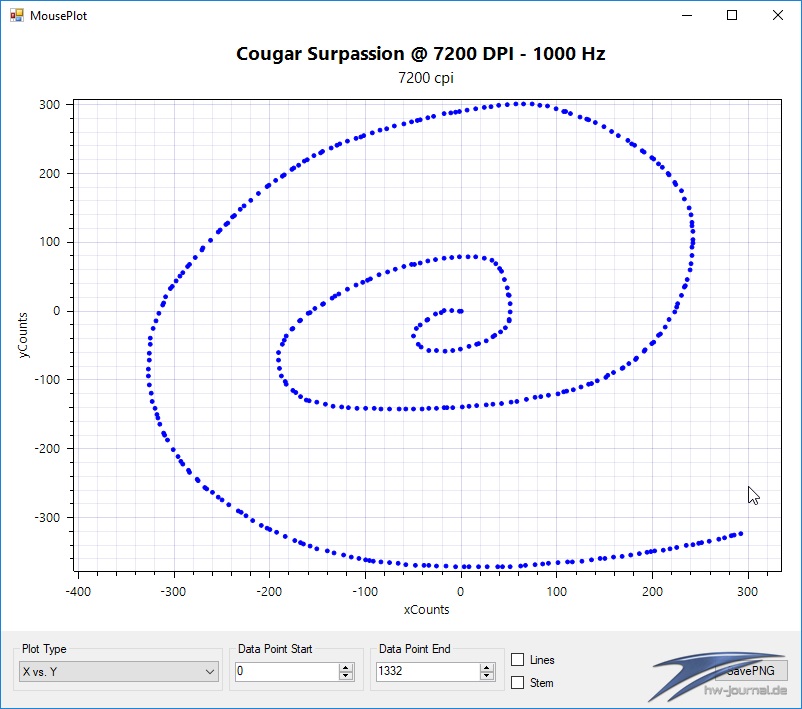Click the MousePlot app icon in title bar
Image resolution: width=802 pixels, height=709 pixels.
[x=17, y=15]
